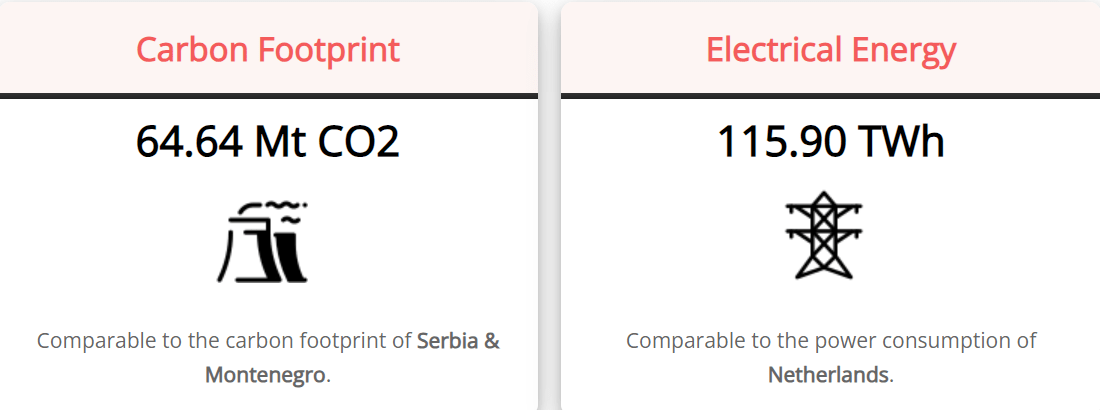This screenshot has width=1100, height=410.
Task: Open the Netherlands country reference
Action: click(828, 376)
